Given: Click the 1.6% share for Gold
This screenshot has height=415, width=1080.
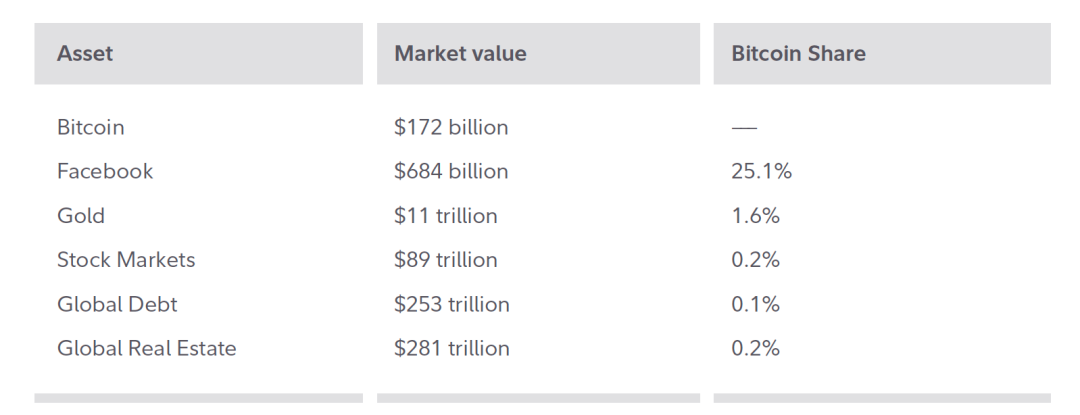Looking at the screenshot, I should point(755,216).
